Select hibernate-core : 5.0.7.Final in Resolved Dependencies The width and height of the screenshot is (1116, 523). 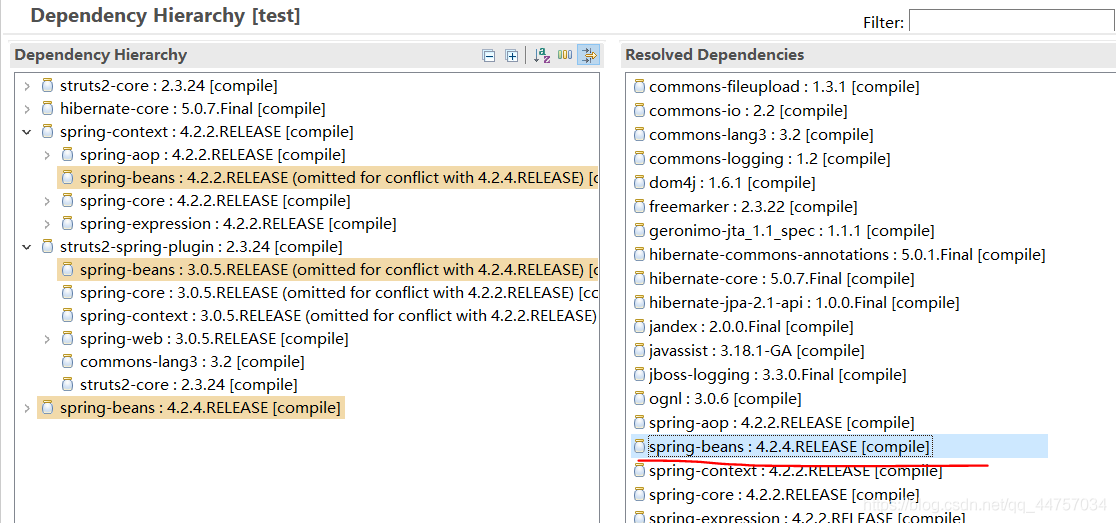(x=781, y=279)
